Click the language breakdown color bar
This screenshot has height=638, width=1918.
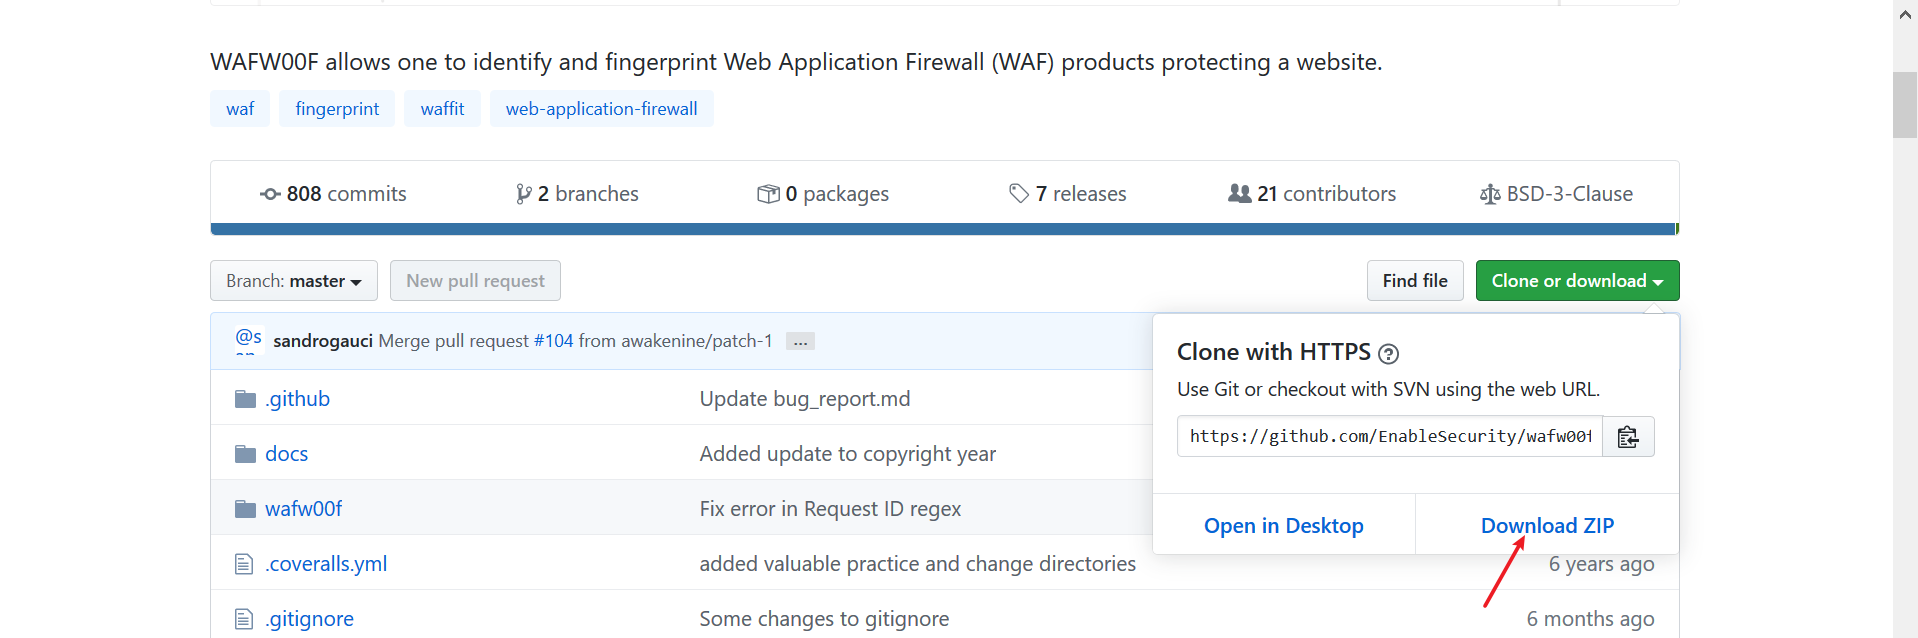944,229
